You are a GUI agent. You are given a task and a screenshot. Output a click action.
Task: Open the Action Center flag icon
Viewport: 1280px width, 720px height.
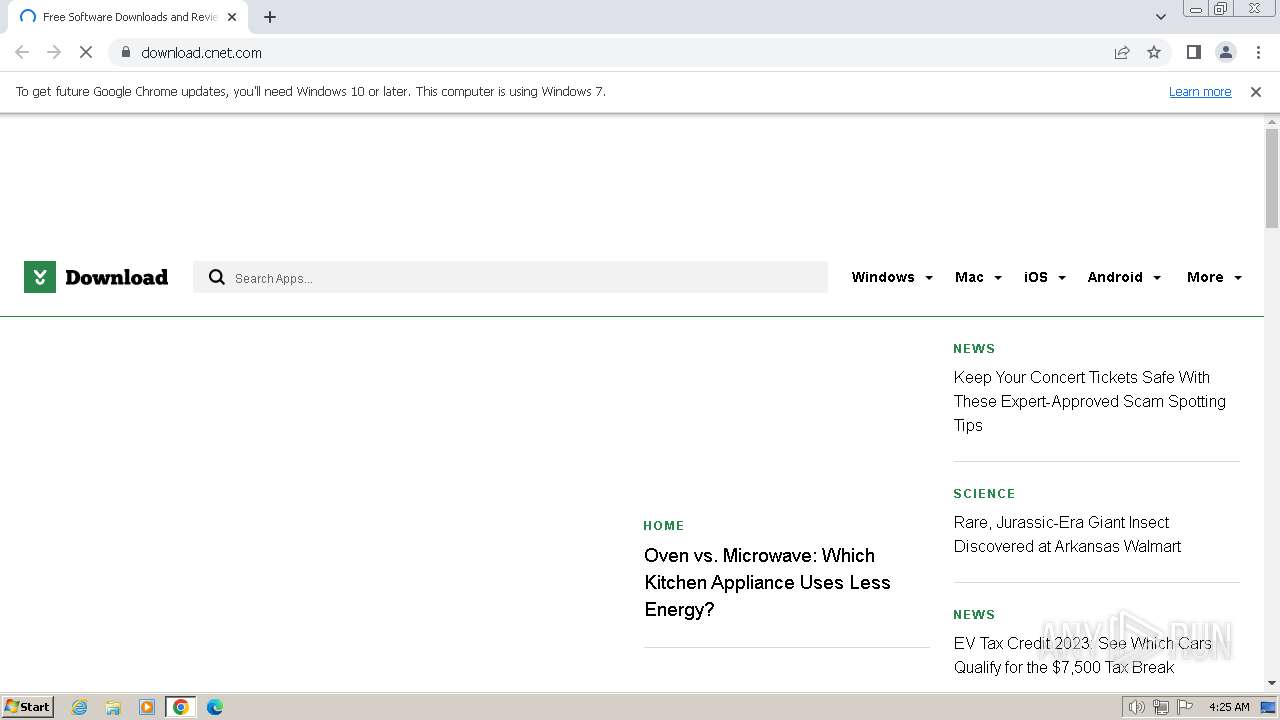1185,707
